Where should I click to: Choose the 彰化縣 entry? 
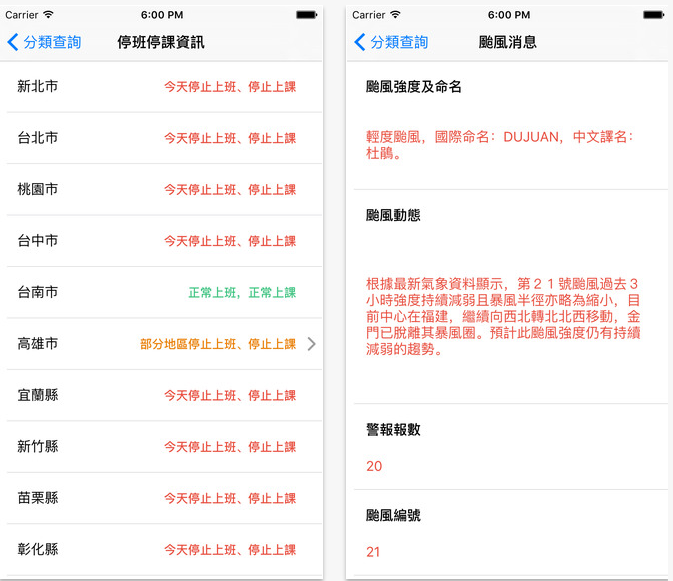pos(162,549)
